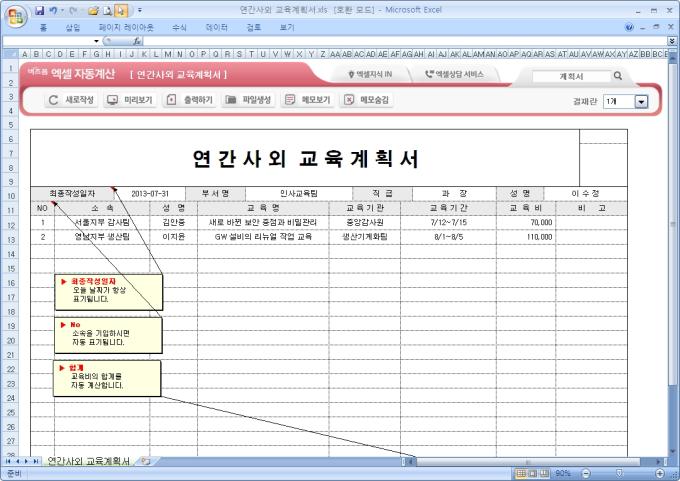This screenshot has height=481, width=680.
Task: Click the 메모보기 button
Action: [x=307, y=100]
